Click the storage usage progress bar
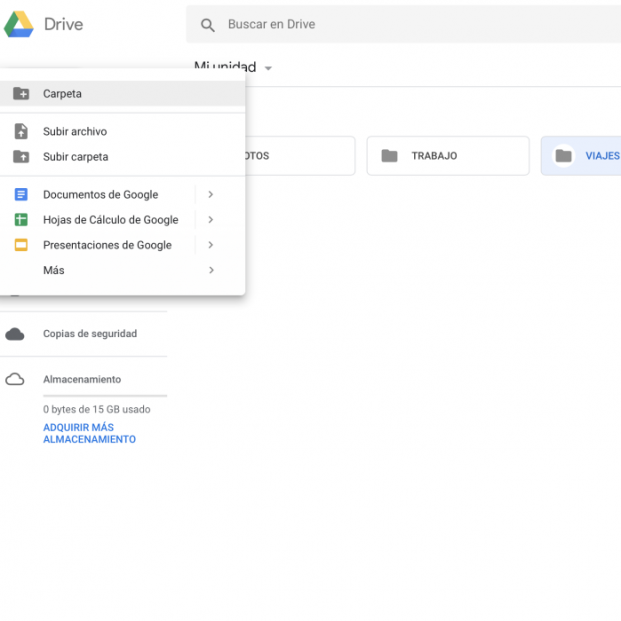The image size is (621, 621). tap(104, 396)
